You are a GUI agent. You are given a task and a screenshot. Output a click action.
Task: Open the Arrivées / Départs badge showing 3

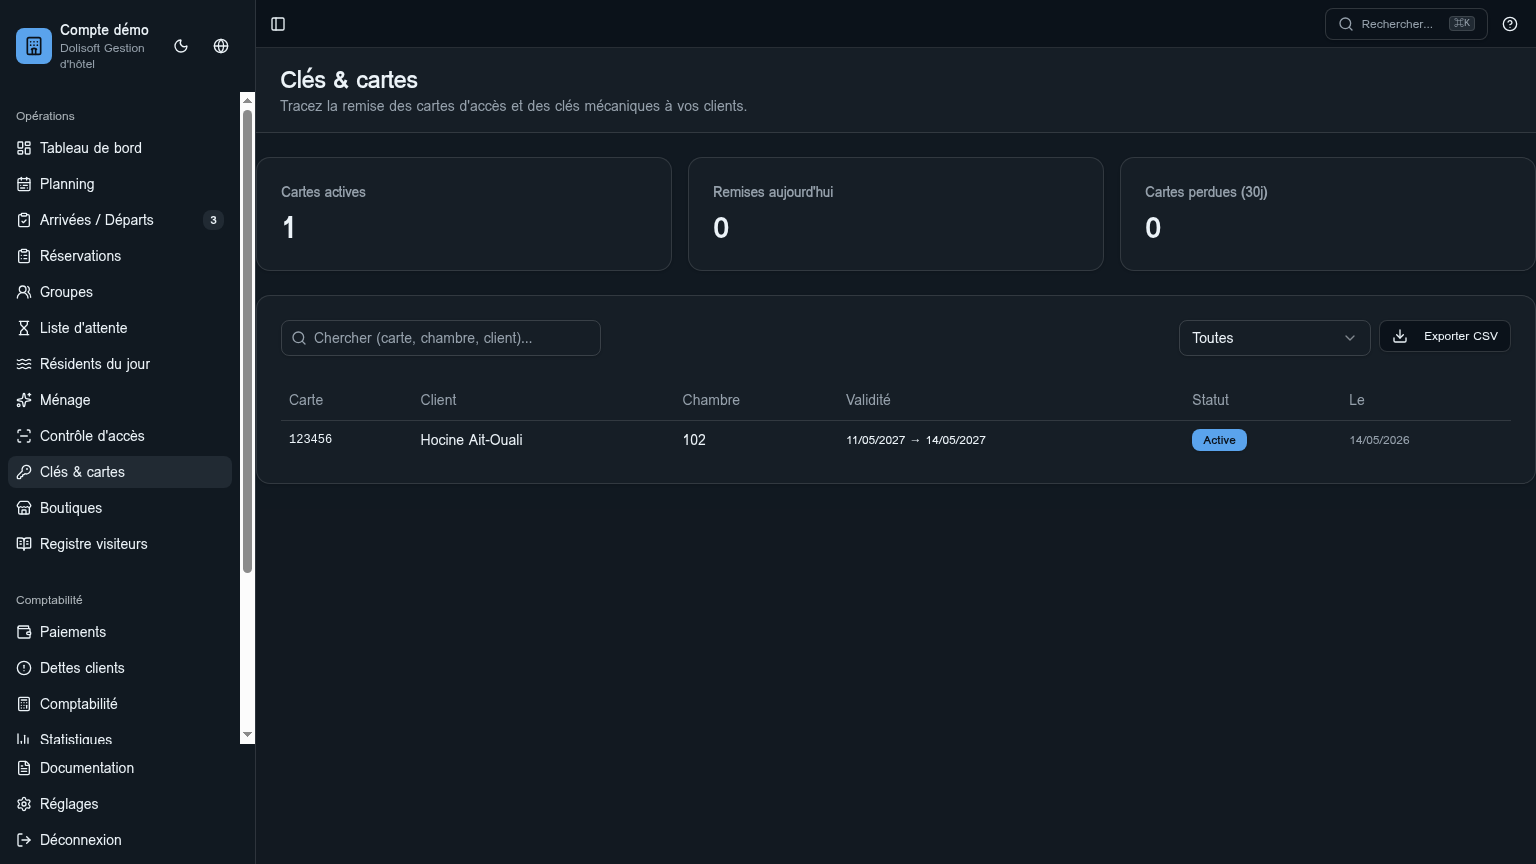point(213,220)
